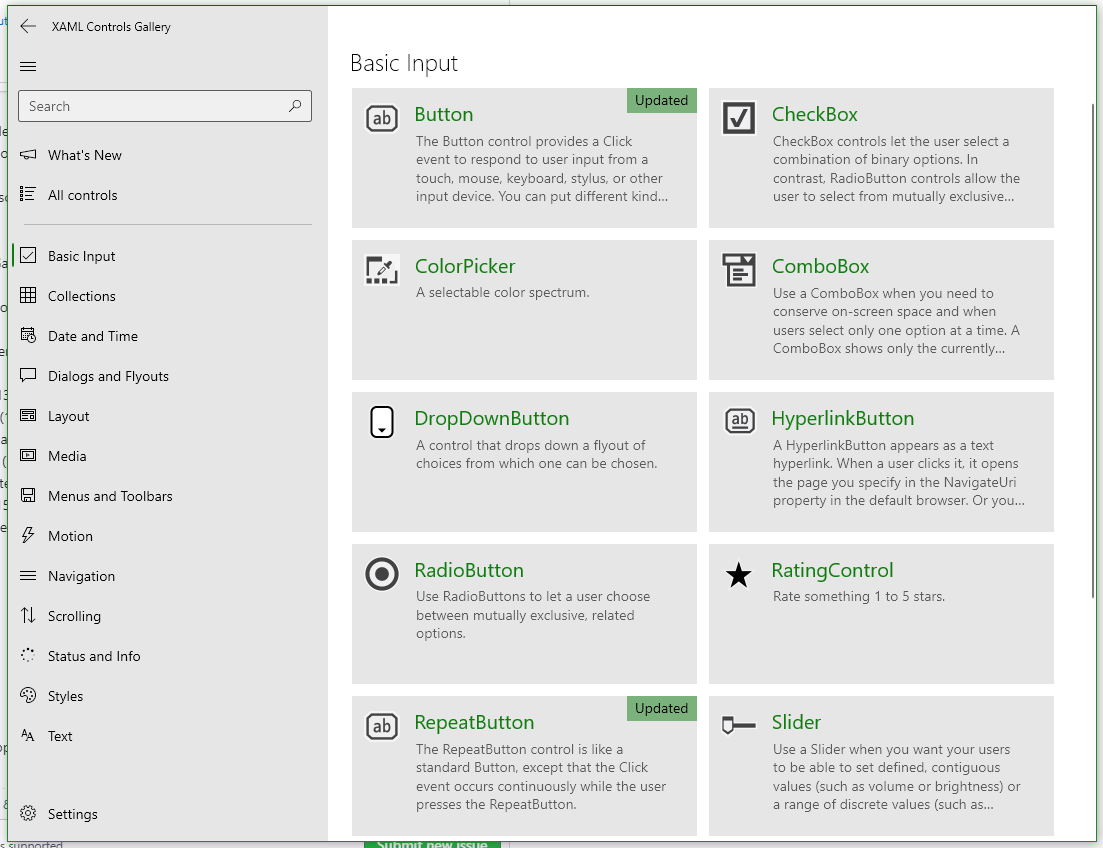The image size is (1103, 848).
Task: Select the ColorPicker eyedropper icon
Action: point(381,269)
